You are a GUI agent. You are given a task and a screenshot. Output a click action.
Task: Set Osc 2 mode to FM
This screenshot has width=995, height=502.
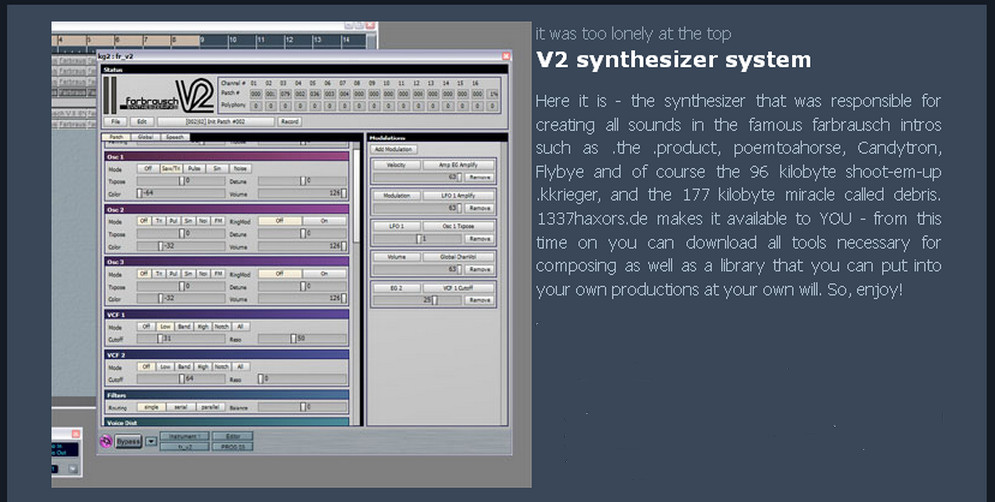coord(218,221)
